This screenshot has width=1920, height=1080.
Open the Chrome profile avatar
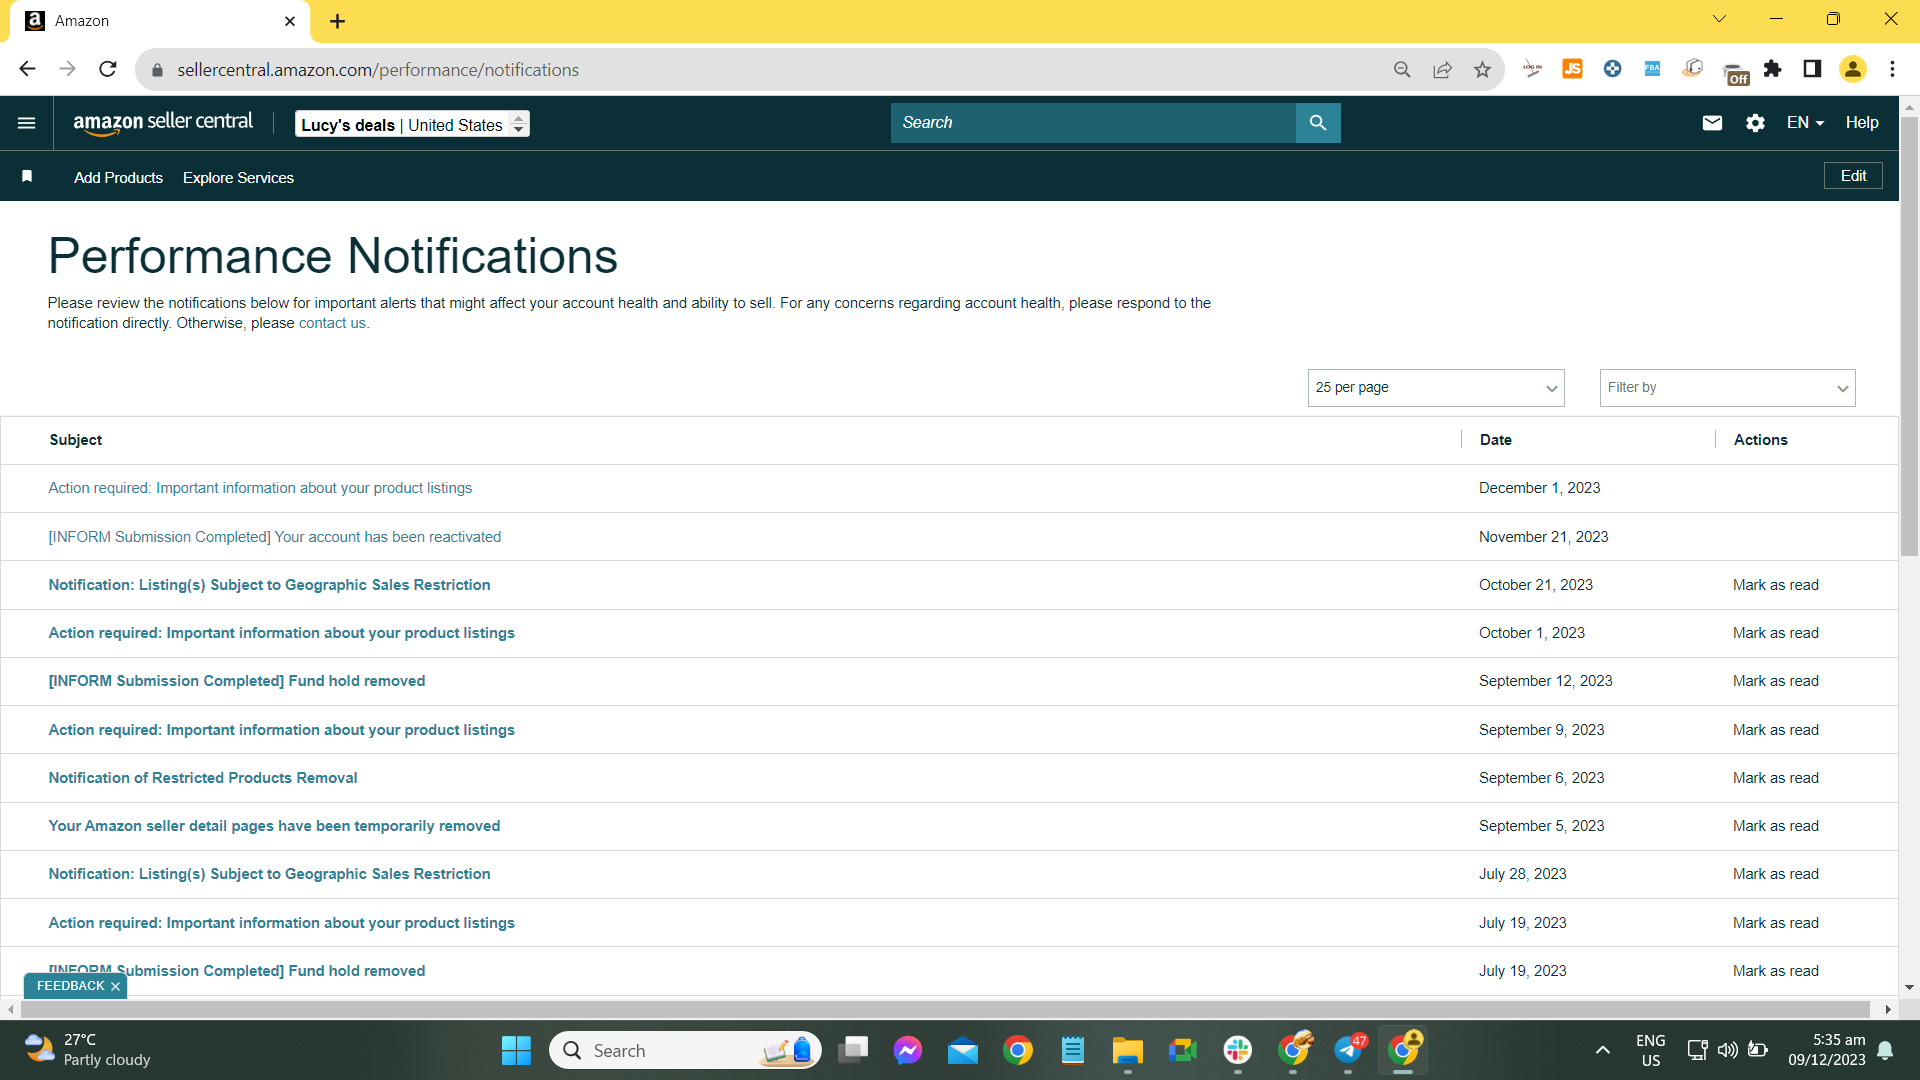click(1852, 69)
